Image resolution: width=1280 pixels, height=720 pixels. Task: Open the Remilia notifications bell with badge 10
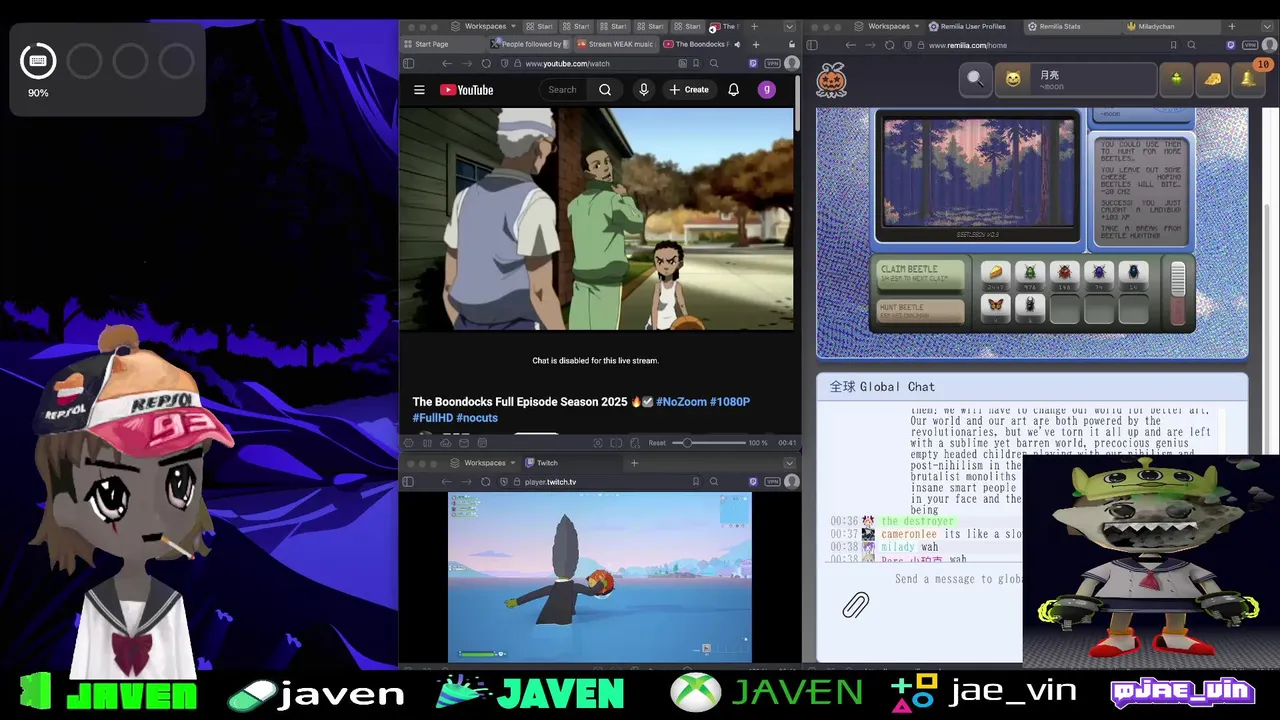(1248, 79)
